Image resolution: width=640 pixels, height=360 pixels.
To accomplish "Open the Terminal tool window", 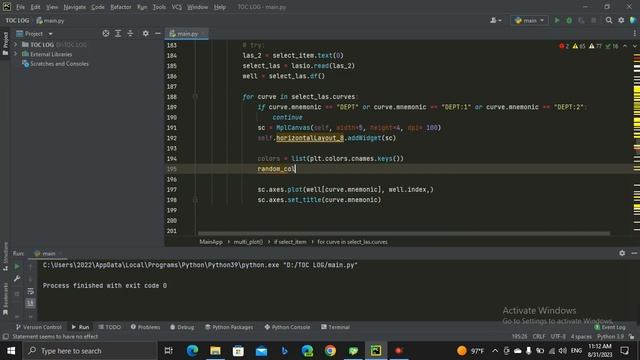I will click(335, 327).
